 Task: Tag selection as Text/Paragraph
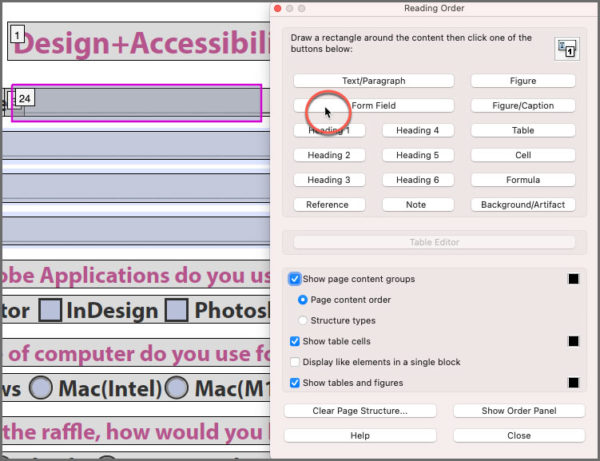[x=373, y=81]
